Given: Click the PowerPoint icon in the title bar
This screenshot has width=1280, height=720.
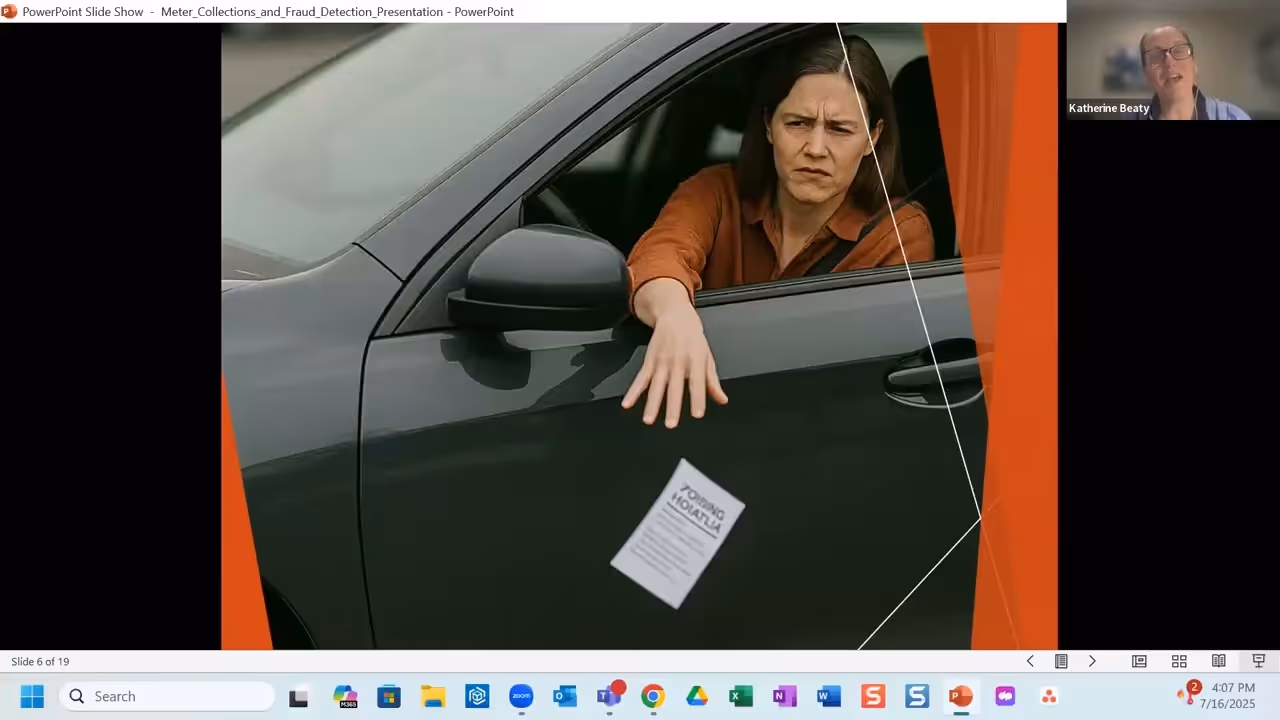Looking at the screenshot, I should pos(9,11).
